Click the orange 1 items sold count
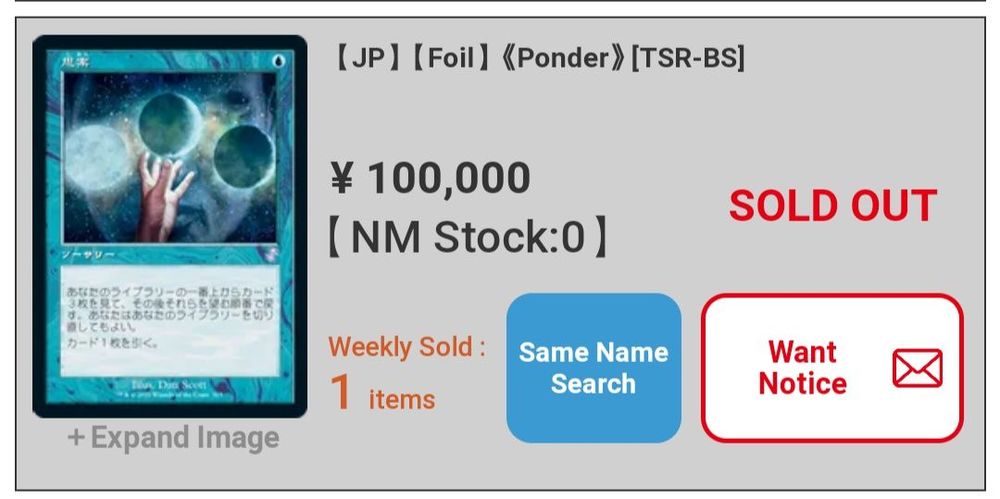 click(x=382, y=392)
